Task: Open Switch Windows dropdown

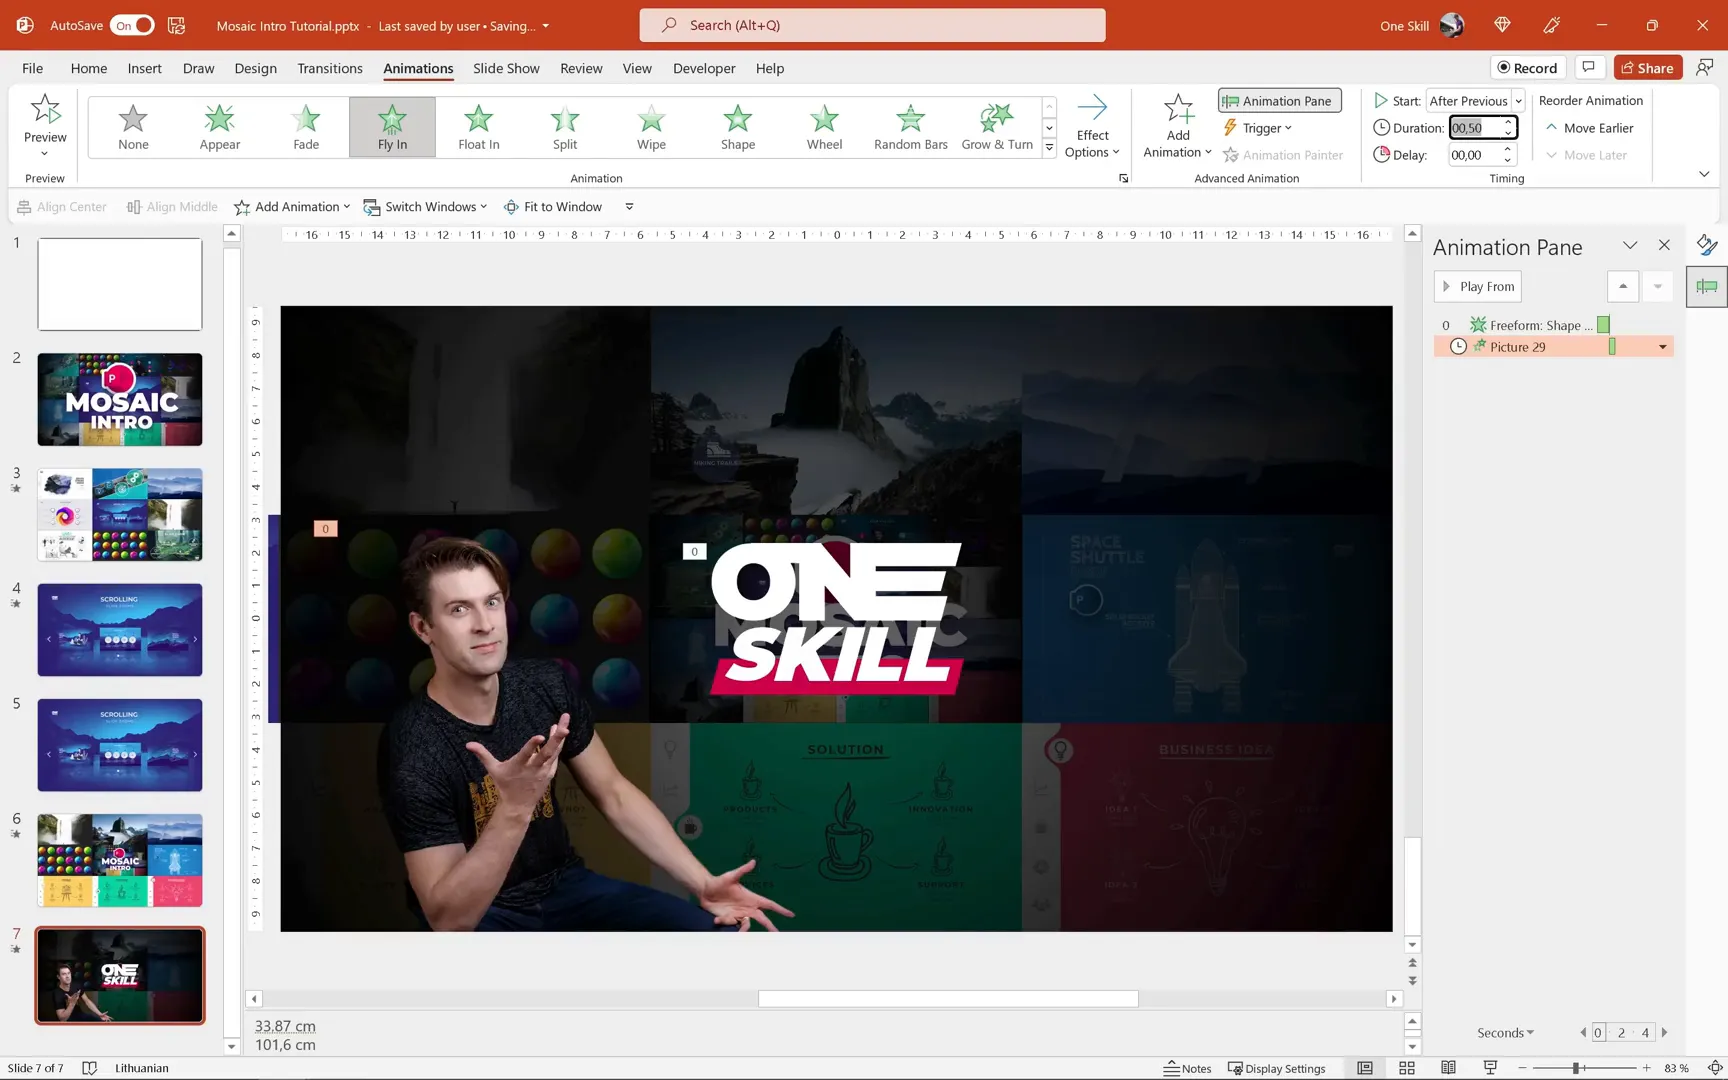Action: coord(425,207)
